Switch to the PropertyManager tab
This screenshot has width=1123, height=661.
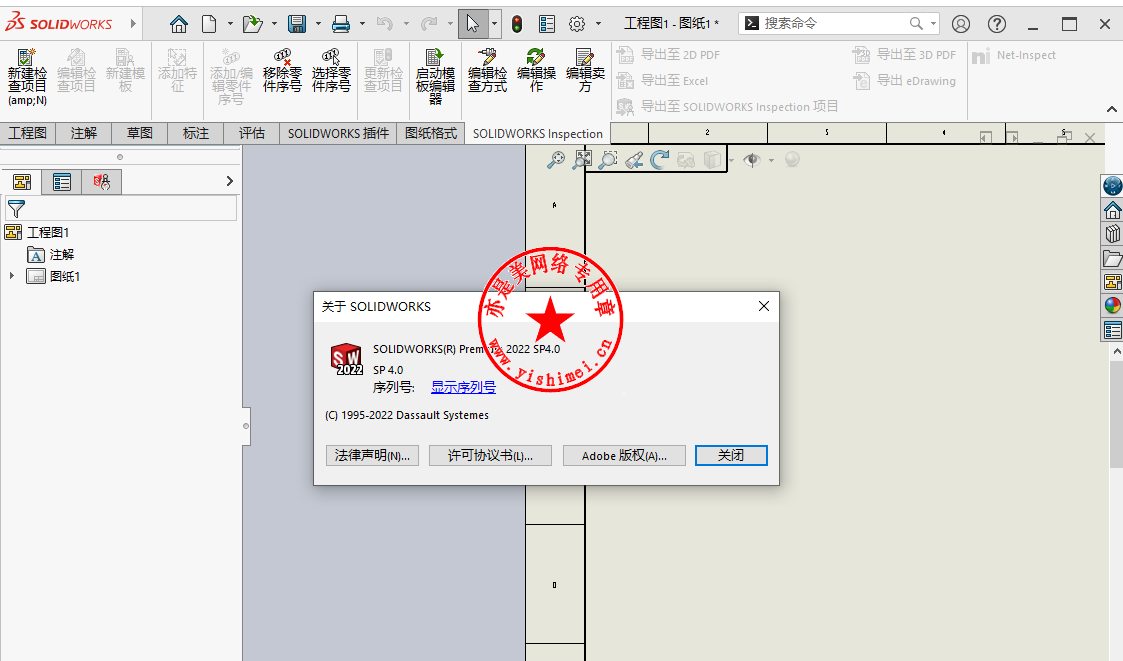pos(62,182)
